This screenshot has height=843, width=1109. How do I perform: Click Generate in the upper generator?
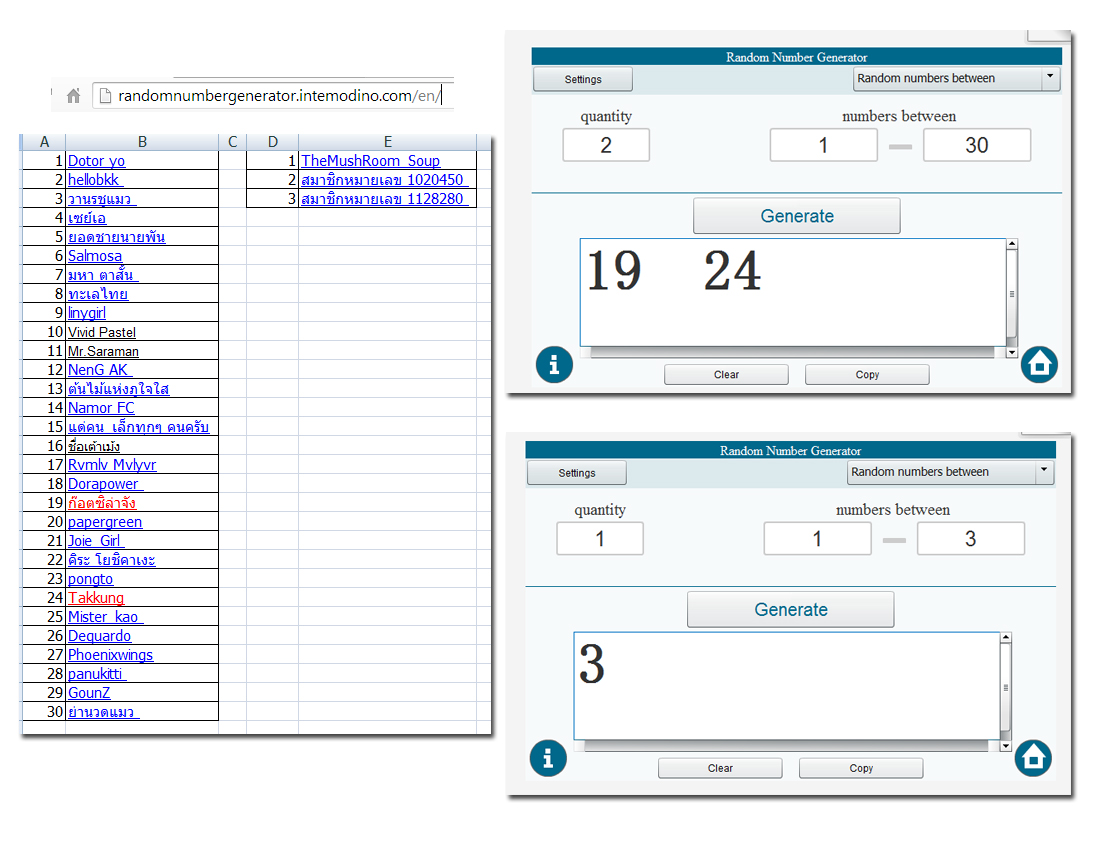coord(796,216)
